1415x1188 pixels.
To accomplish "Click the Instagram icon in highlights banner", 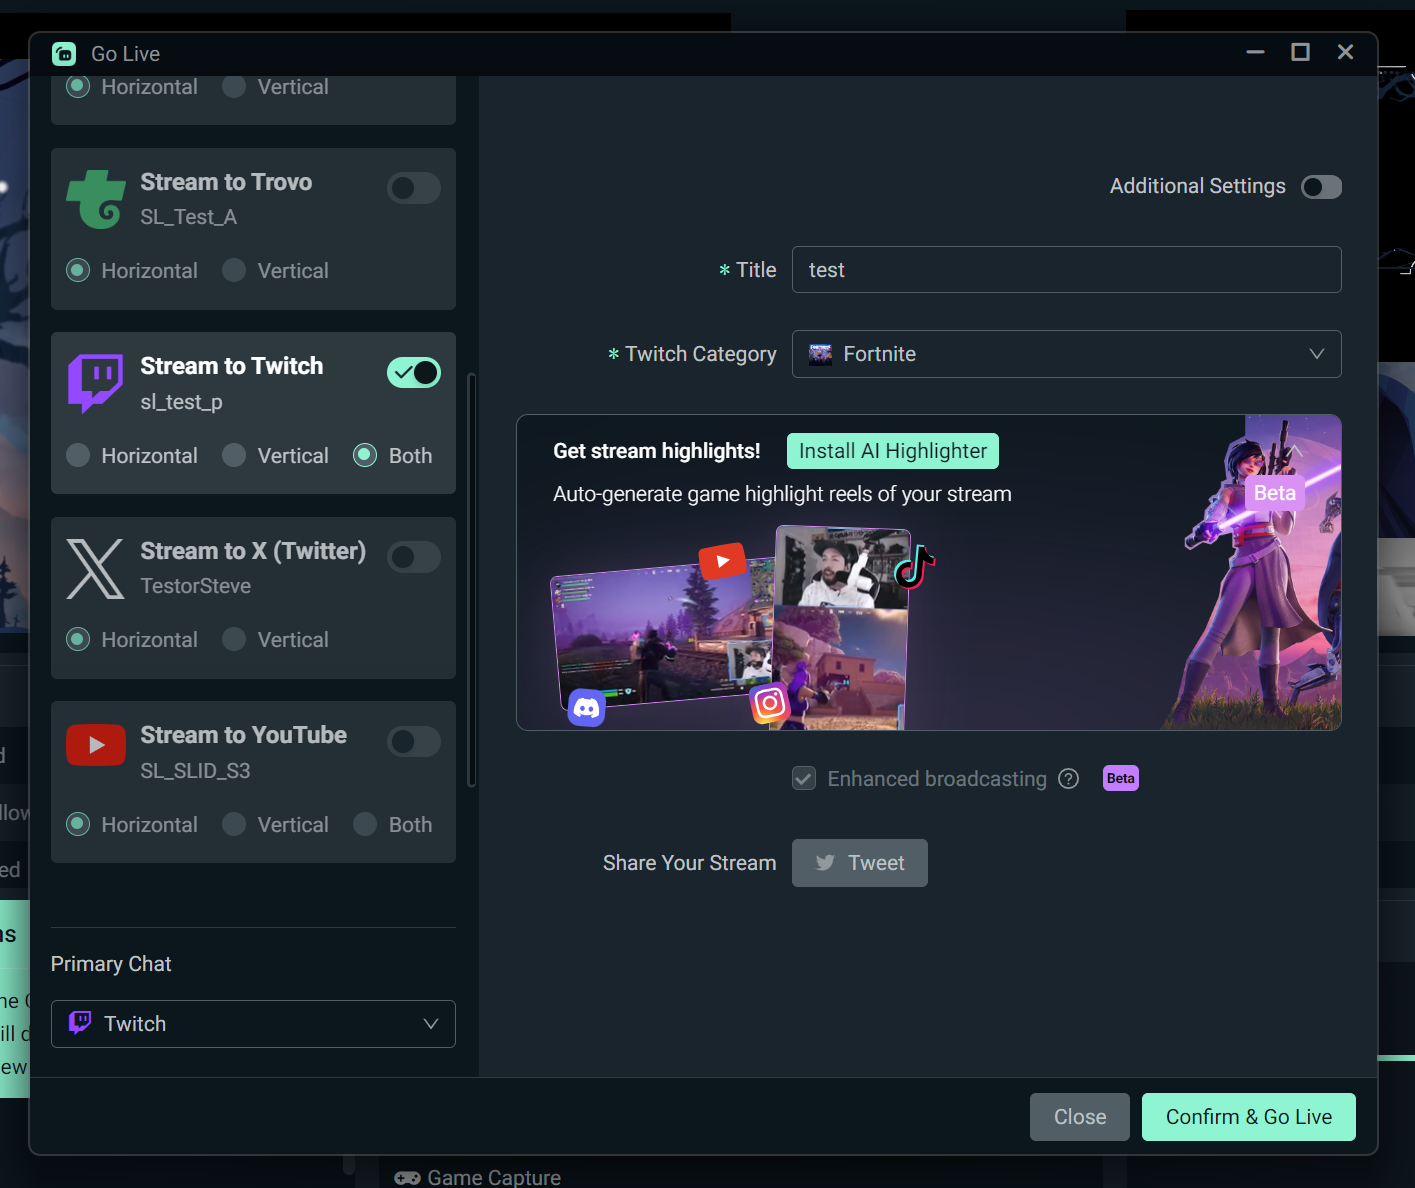I will [x=769, y=703].
